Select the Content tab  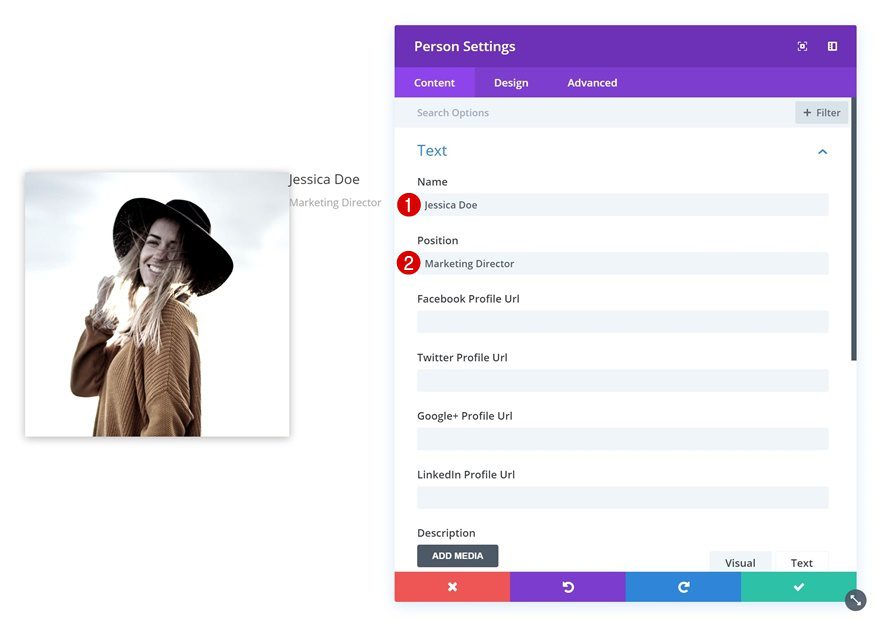pos(434,82)
